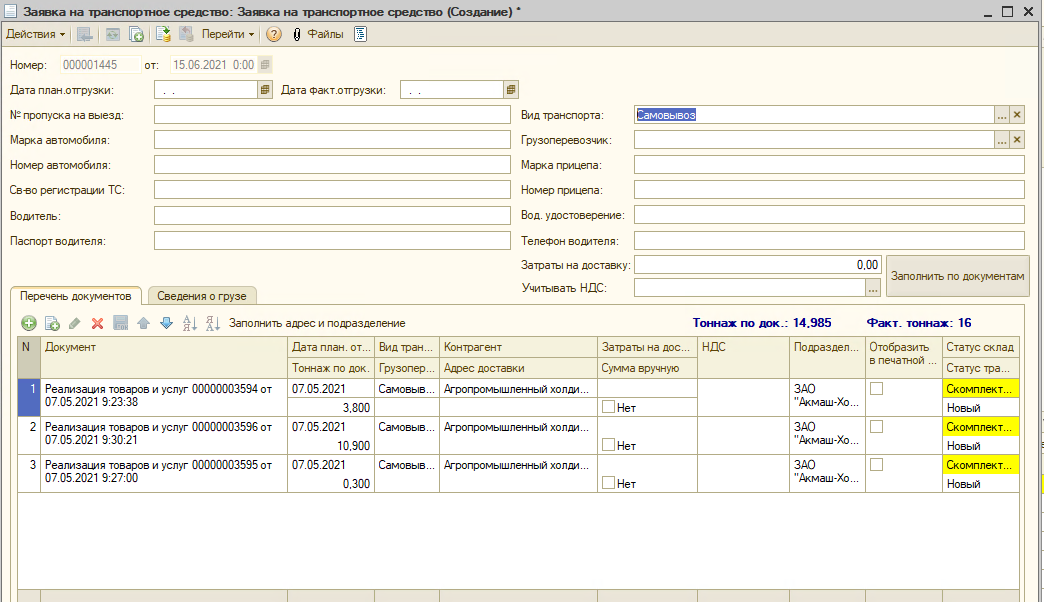The width and height of the screenshot is (1044, 602).
Task: Open calendar for Дата факт.отгрузки
Action: click(x=511, y=90)
